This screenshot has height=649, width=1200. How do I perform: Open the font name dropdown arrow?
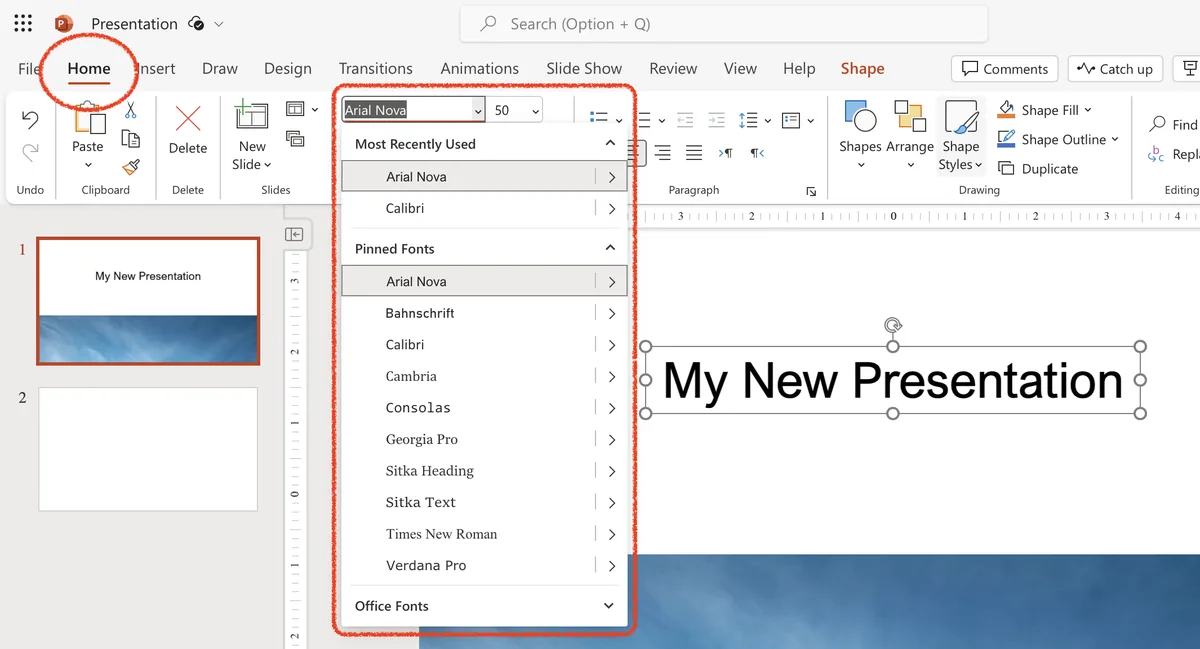(x=478, y=111)
